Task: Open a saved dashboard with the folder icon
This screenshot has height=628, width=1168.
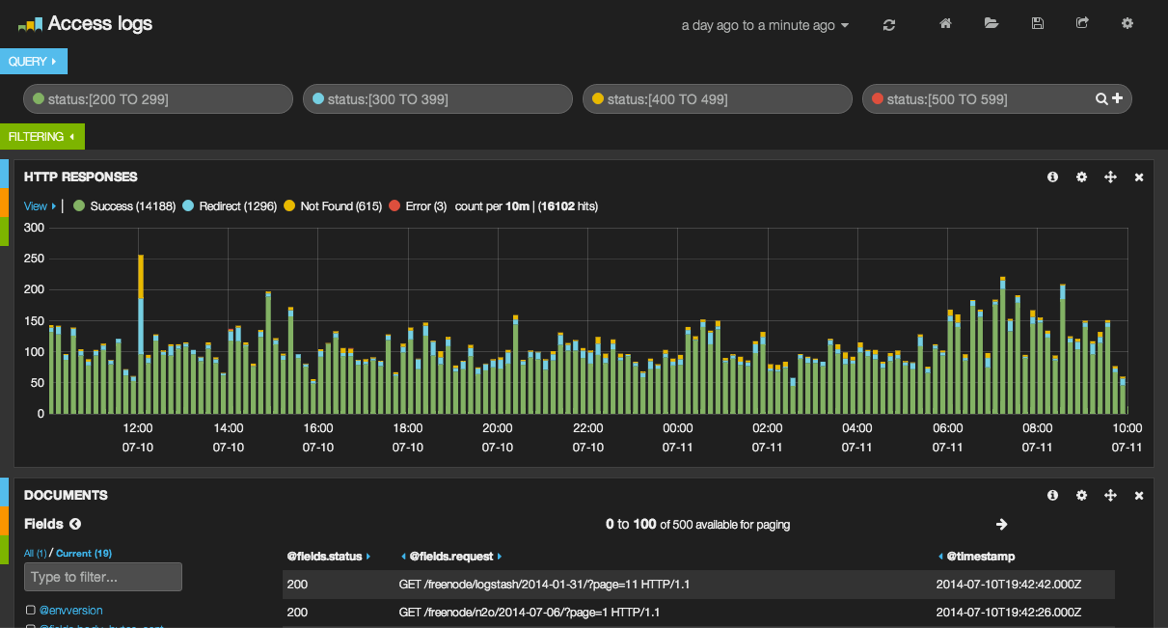Action: (991, 24)
